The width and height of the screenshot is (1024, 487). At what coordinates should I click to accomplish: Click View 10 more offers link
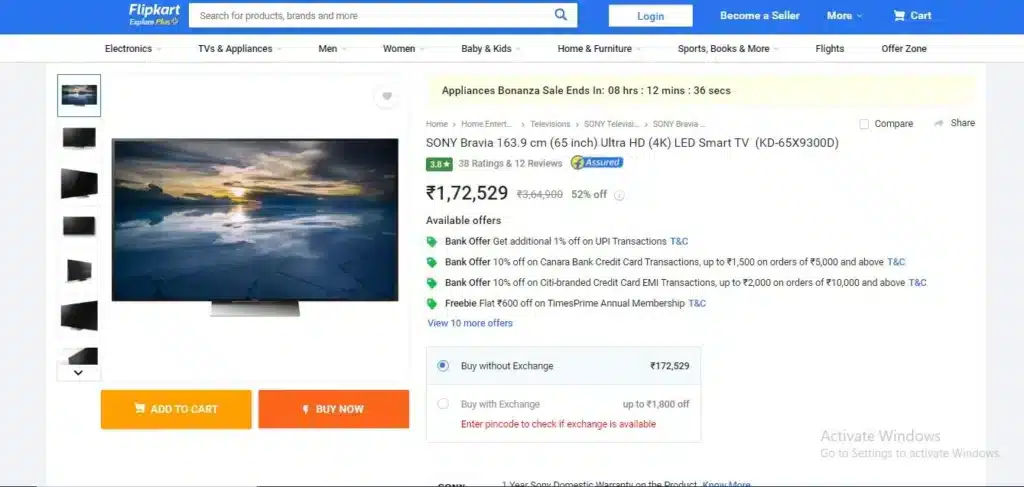(470, 323)
